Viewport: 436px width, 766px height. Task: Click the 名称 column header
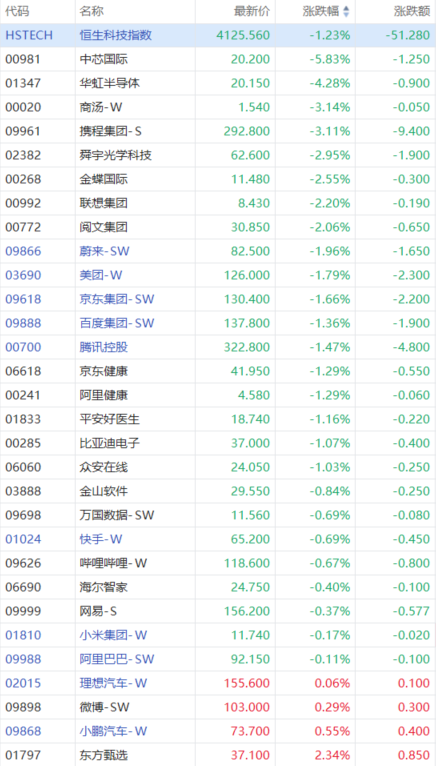(92, 11)
